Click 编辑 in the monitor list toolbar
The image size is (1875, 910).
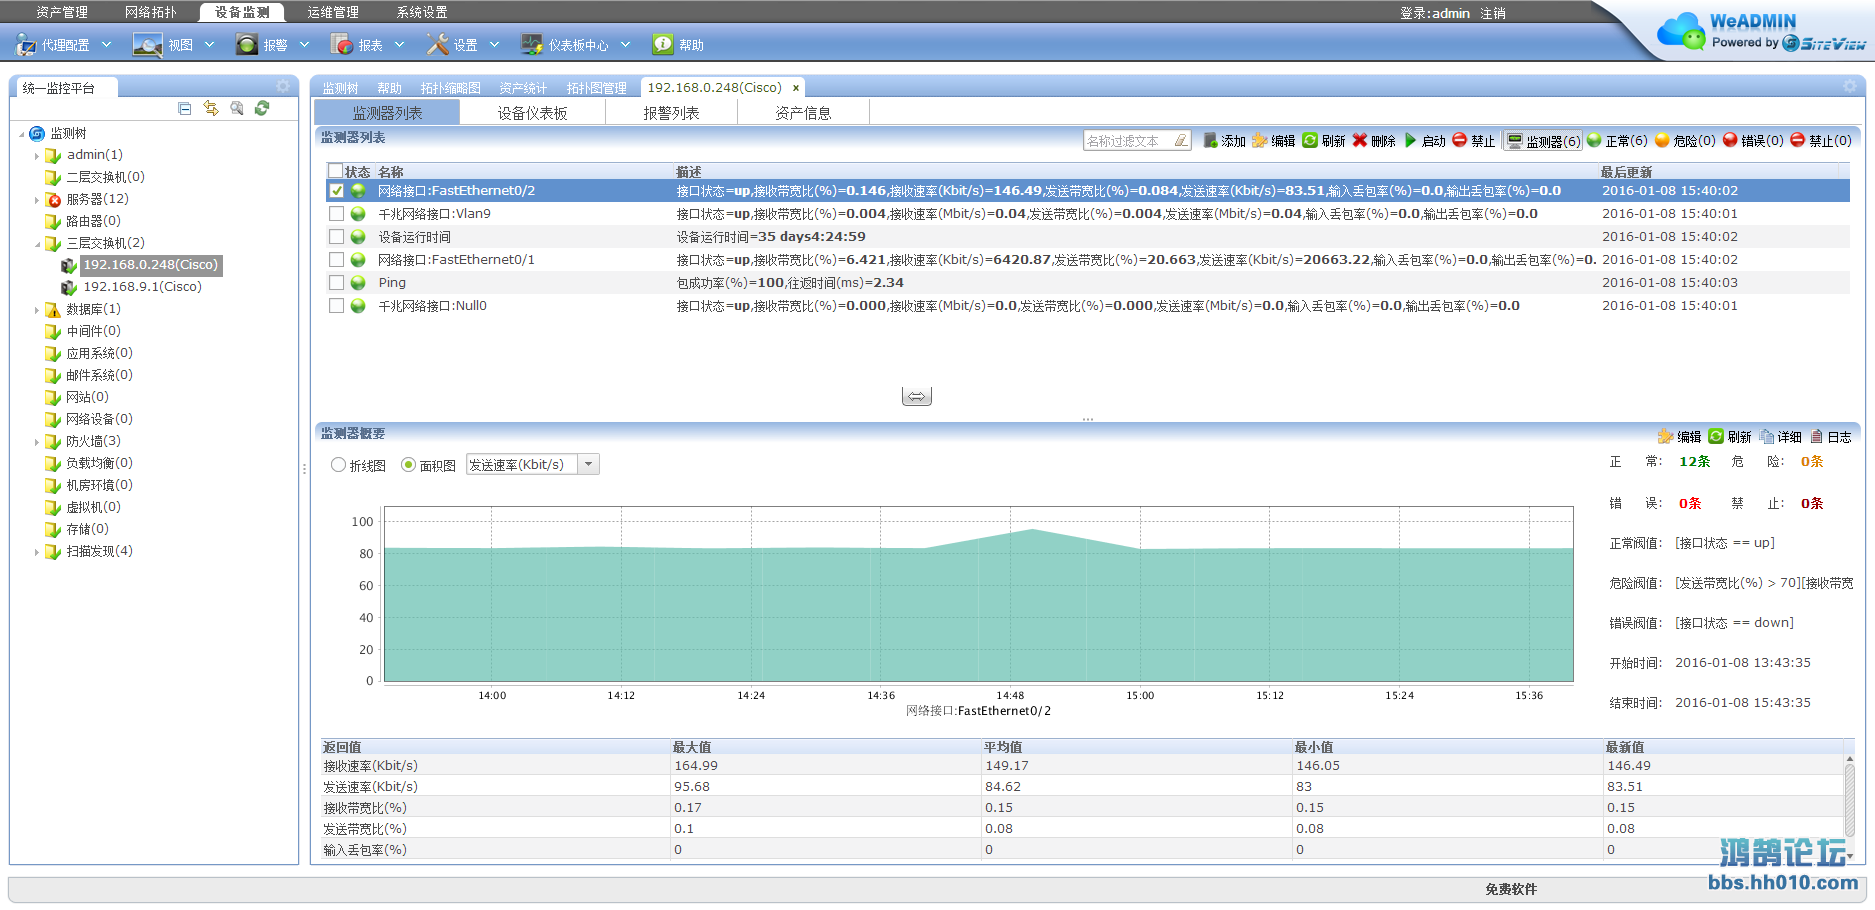1273,141
